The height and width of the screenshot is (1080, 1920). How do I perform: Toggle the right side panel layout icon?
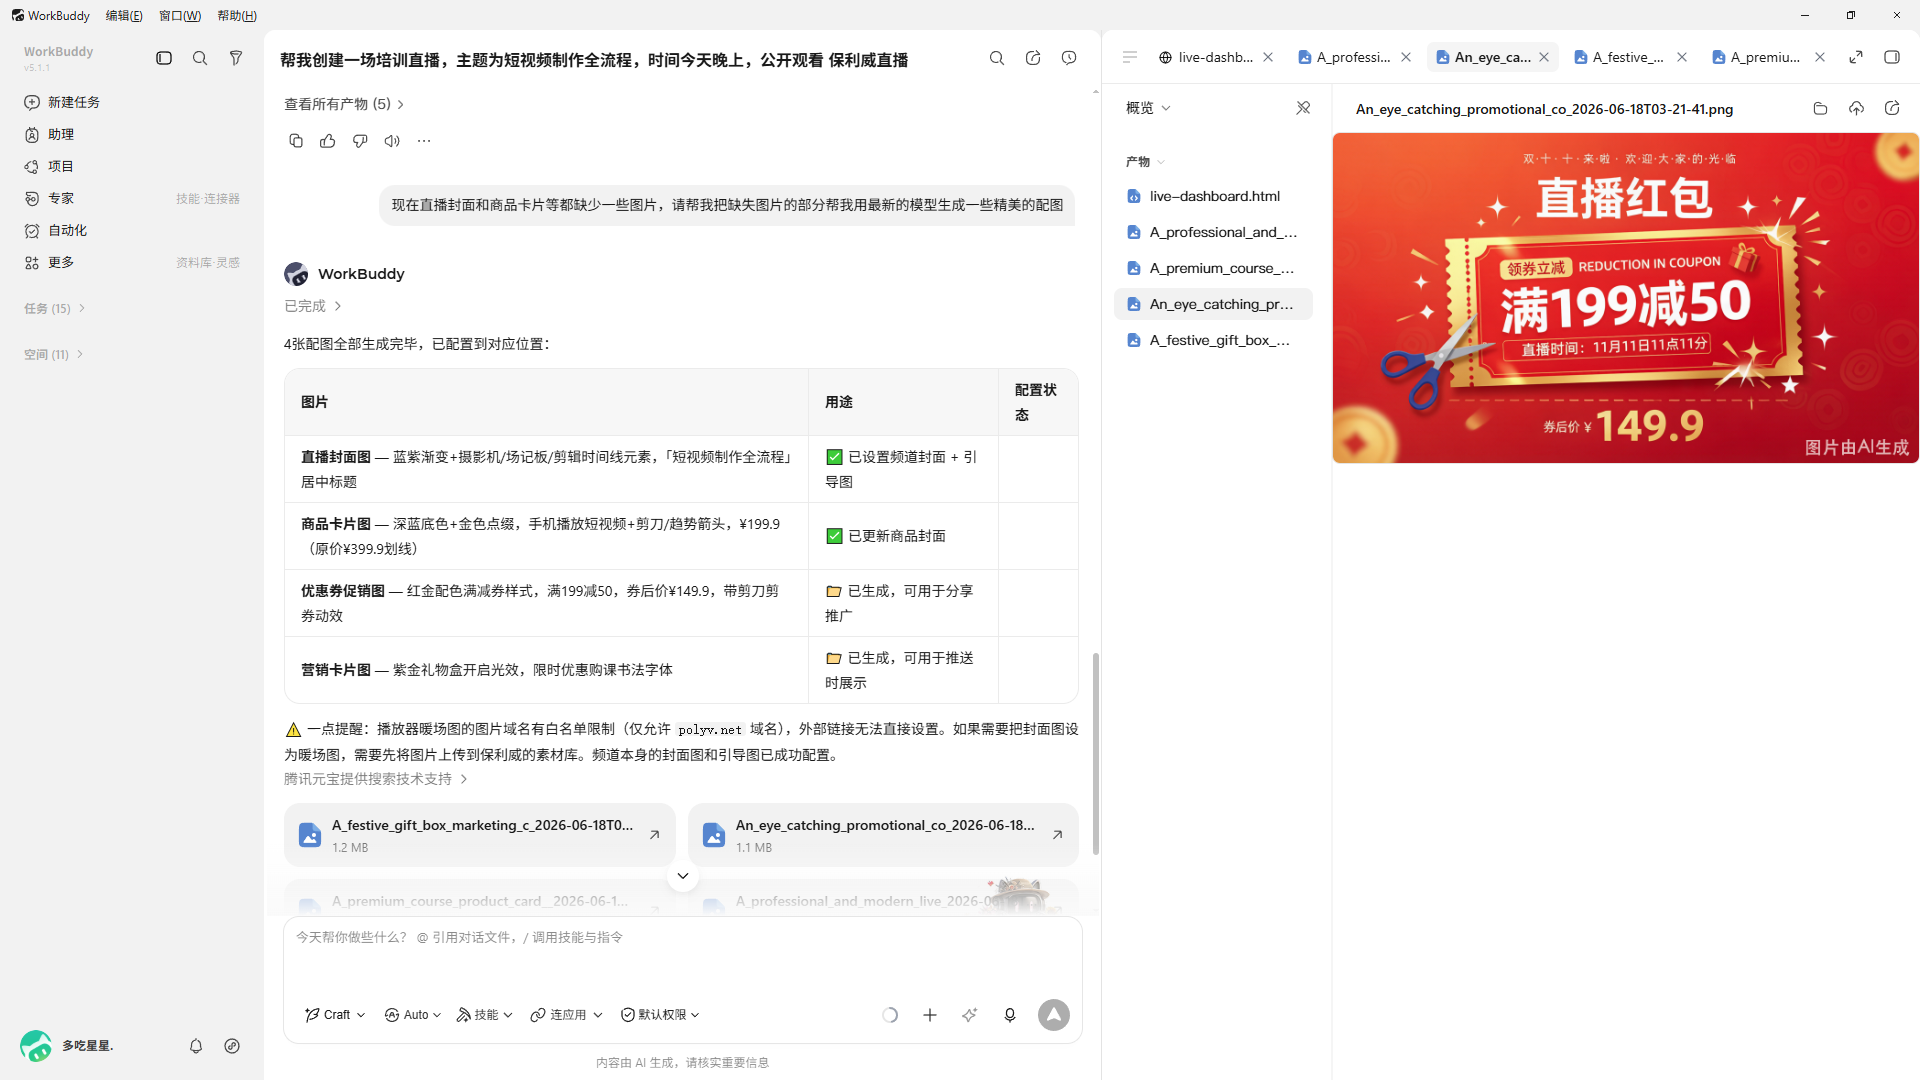[1892, 57]
